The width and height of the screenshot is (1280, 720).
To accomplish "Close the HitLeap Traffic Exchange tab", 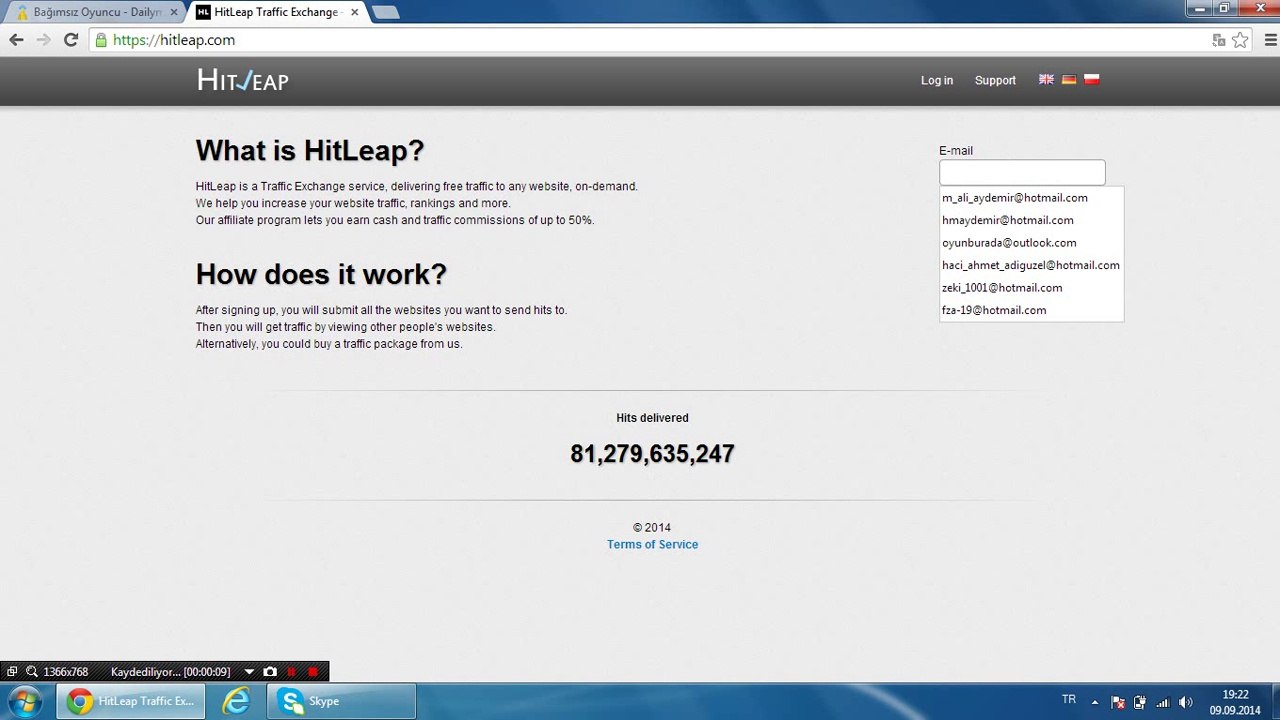I will point(354,12).
